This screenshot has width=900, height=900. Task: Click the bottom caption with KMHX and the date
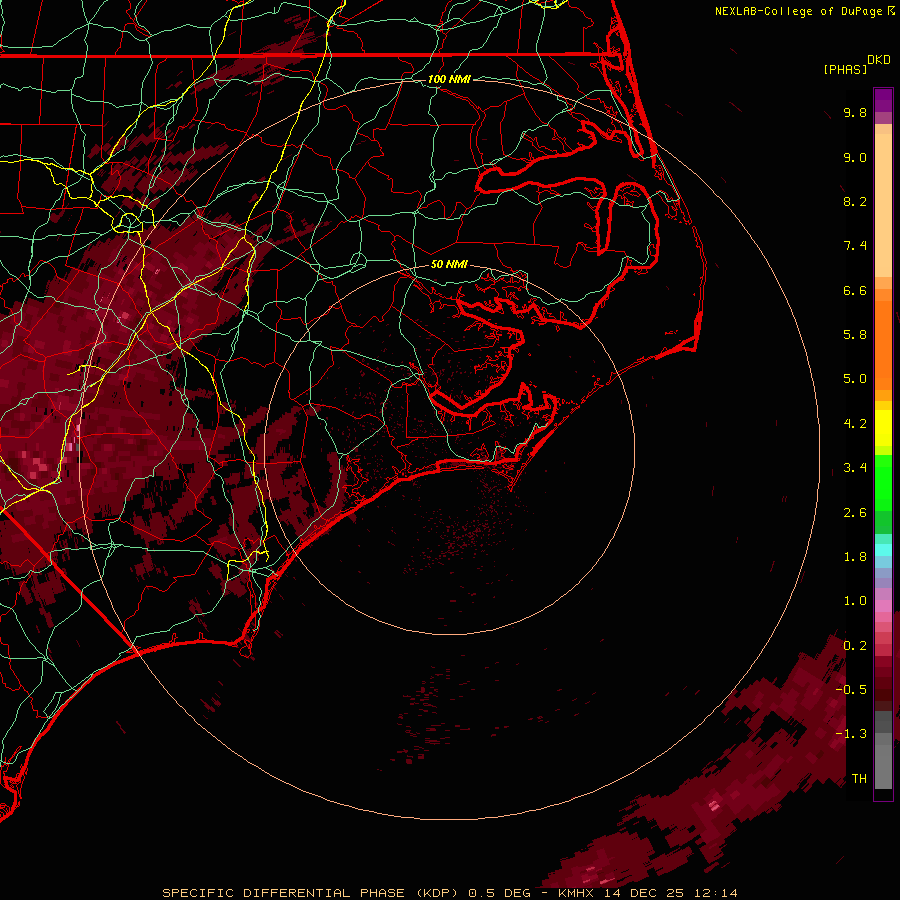pyautogui.click(x=449, y=893)
